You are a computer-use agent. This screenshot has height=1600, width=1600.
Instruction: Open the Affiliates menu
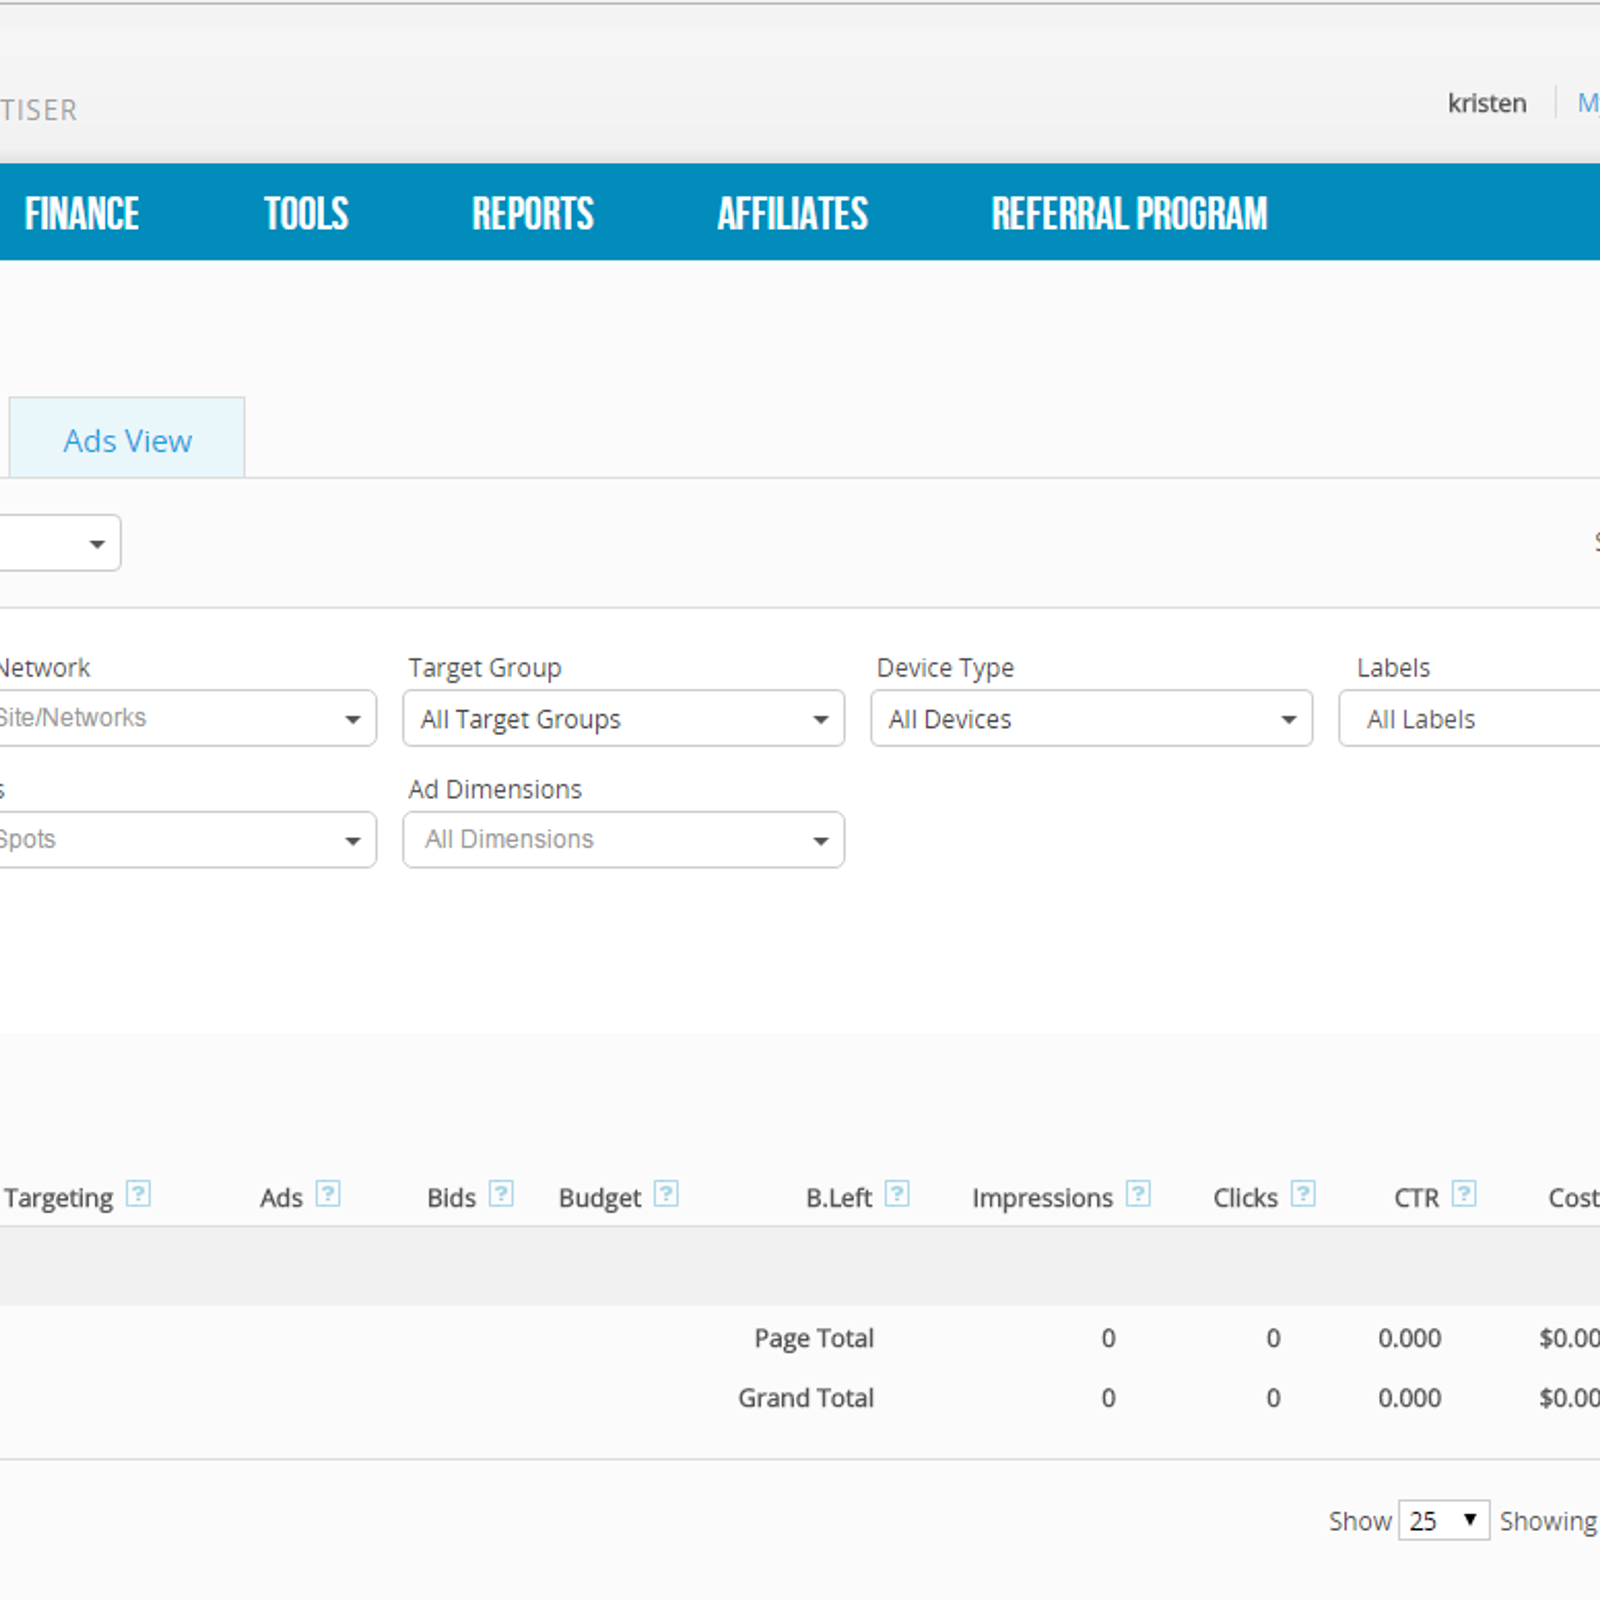click(x=793, y=214)
